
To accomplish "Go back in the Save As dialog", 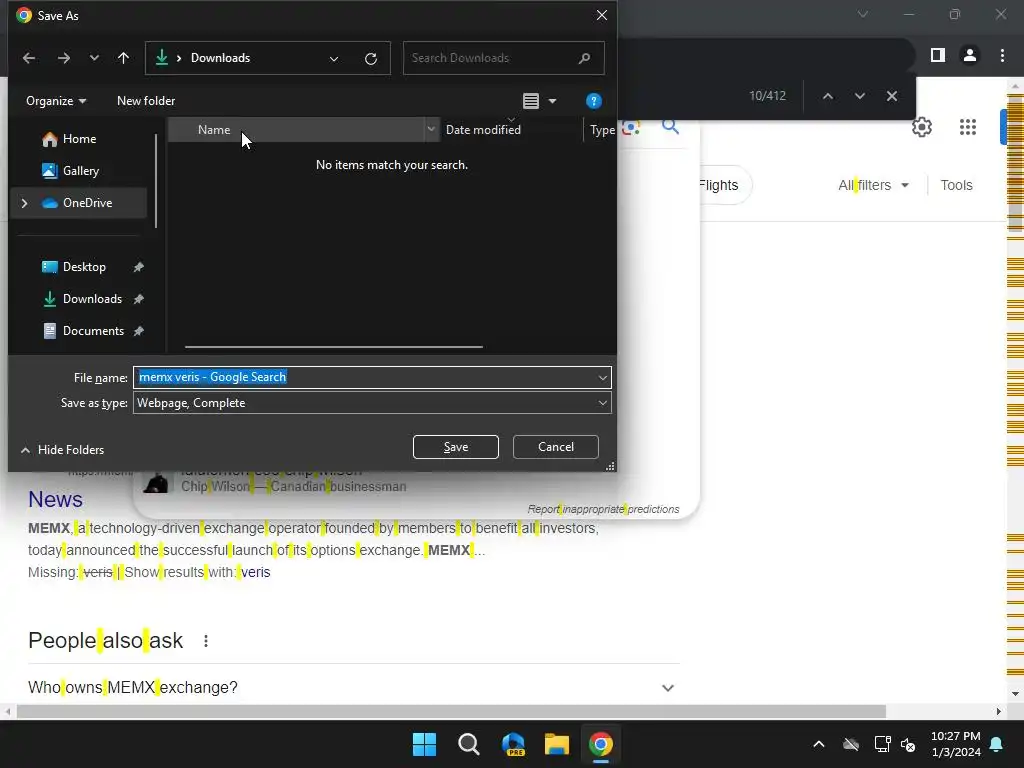I will pyautogui.click(x=29, y=58).
